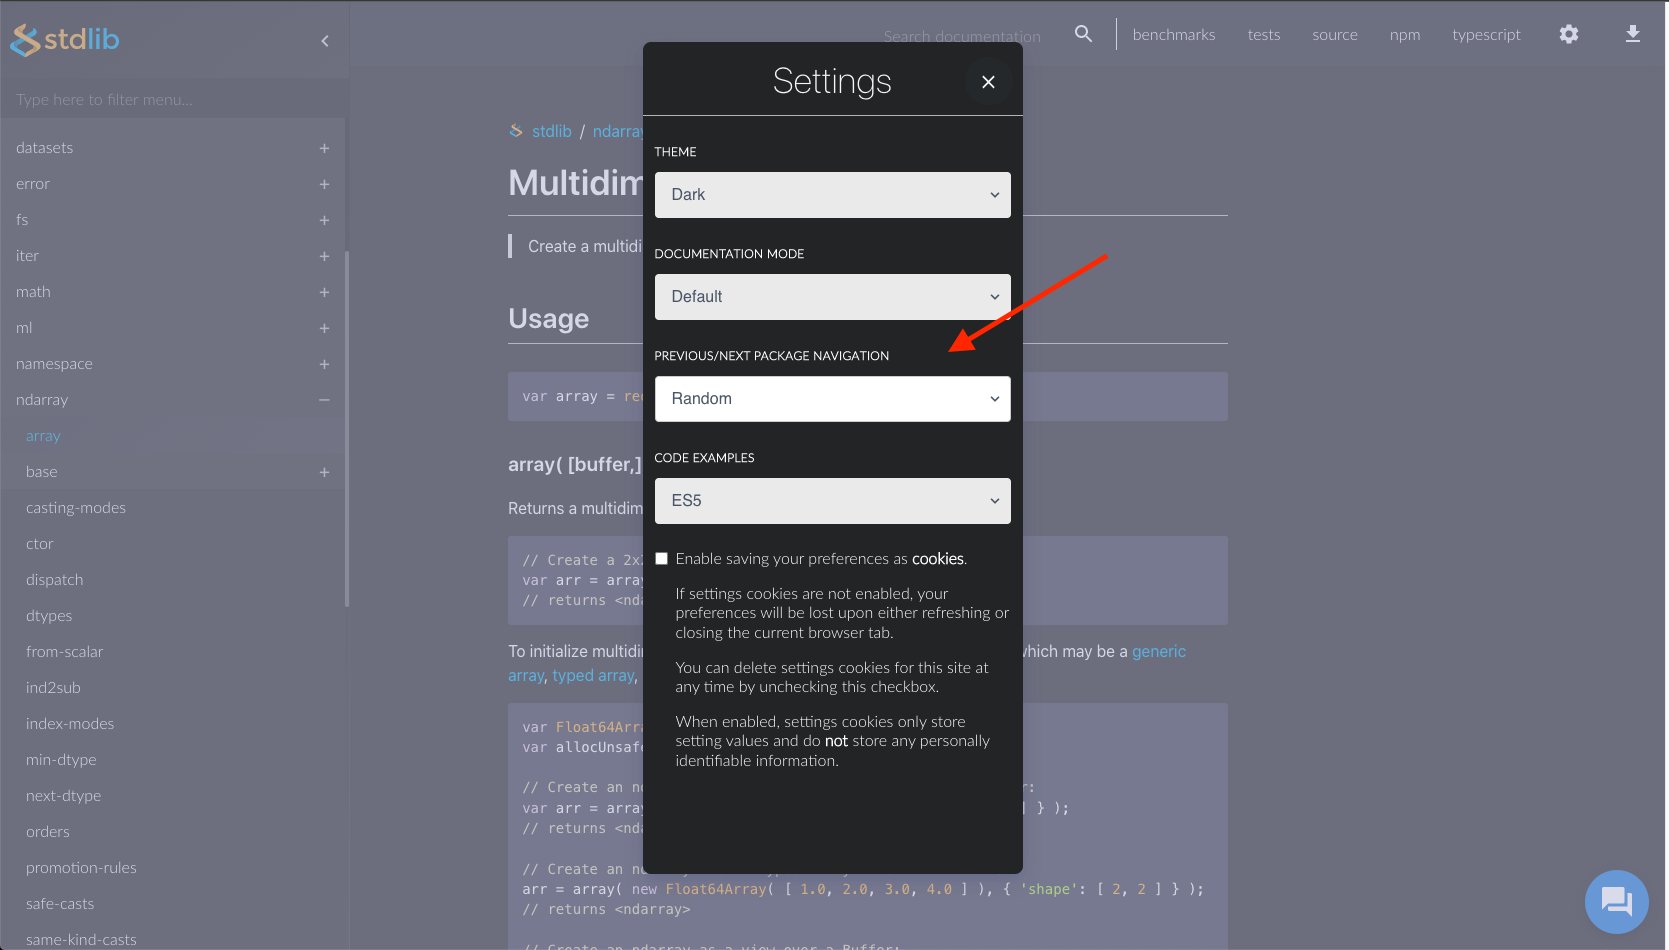
Task: Select casting-modes in sidebar
Action: point(76,508)
